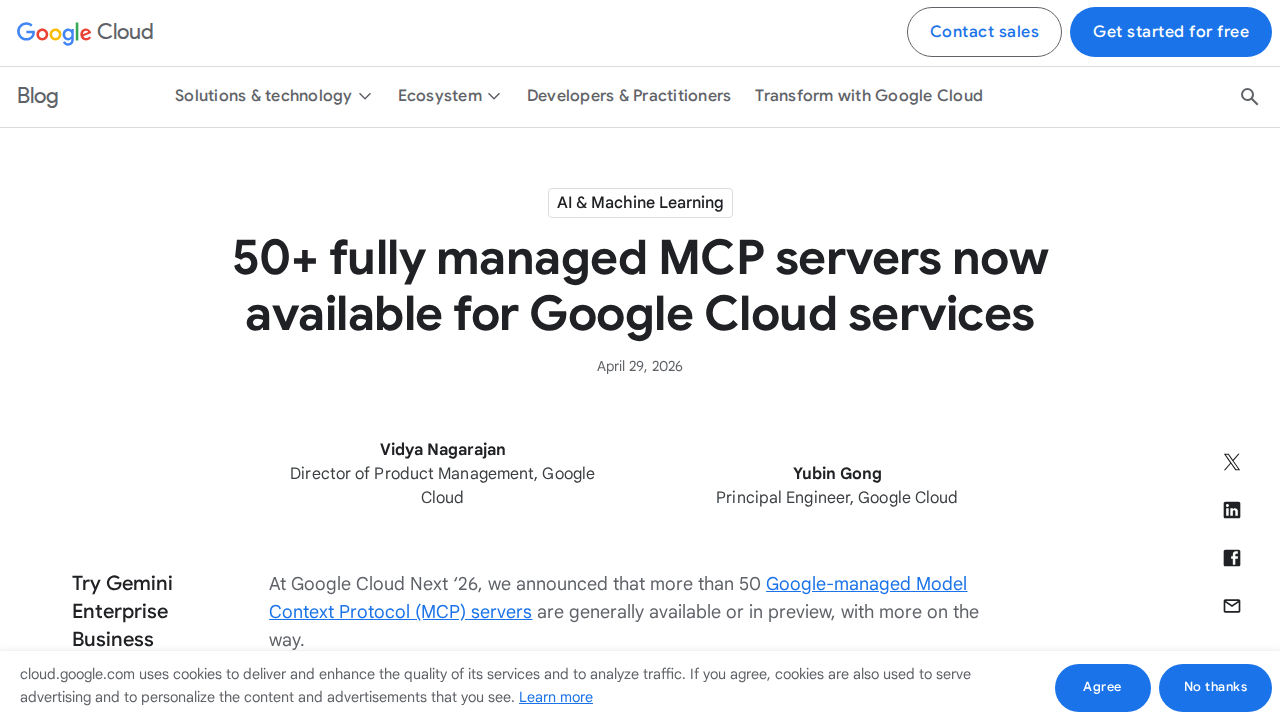
Task: Go to the Blog home
Action: click(38, 96)
